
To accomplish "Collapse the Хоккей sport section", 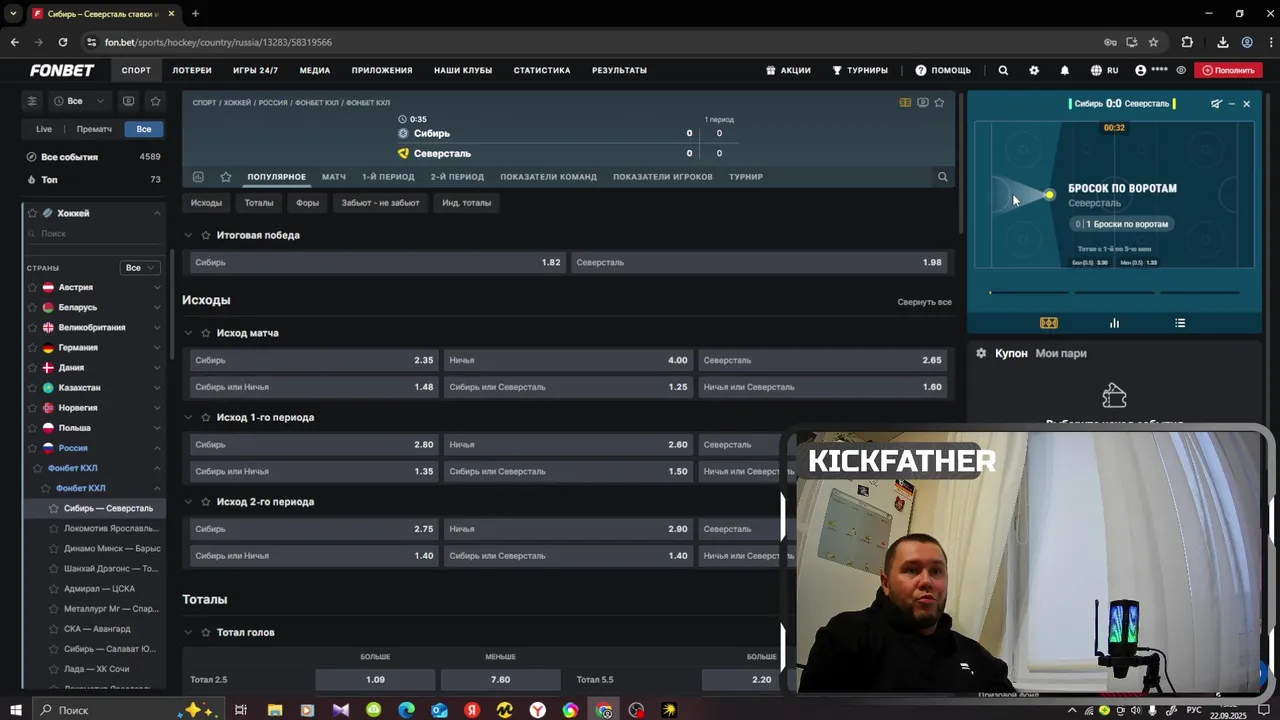I will pyautogui.click(x=157, y=213).
